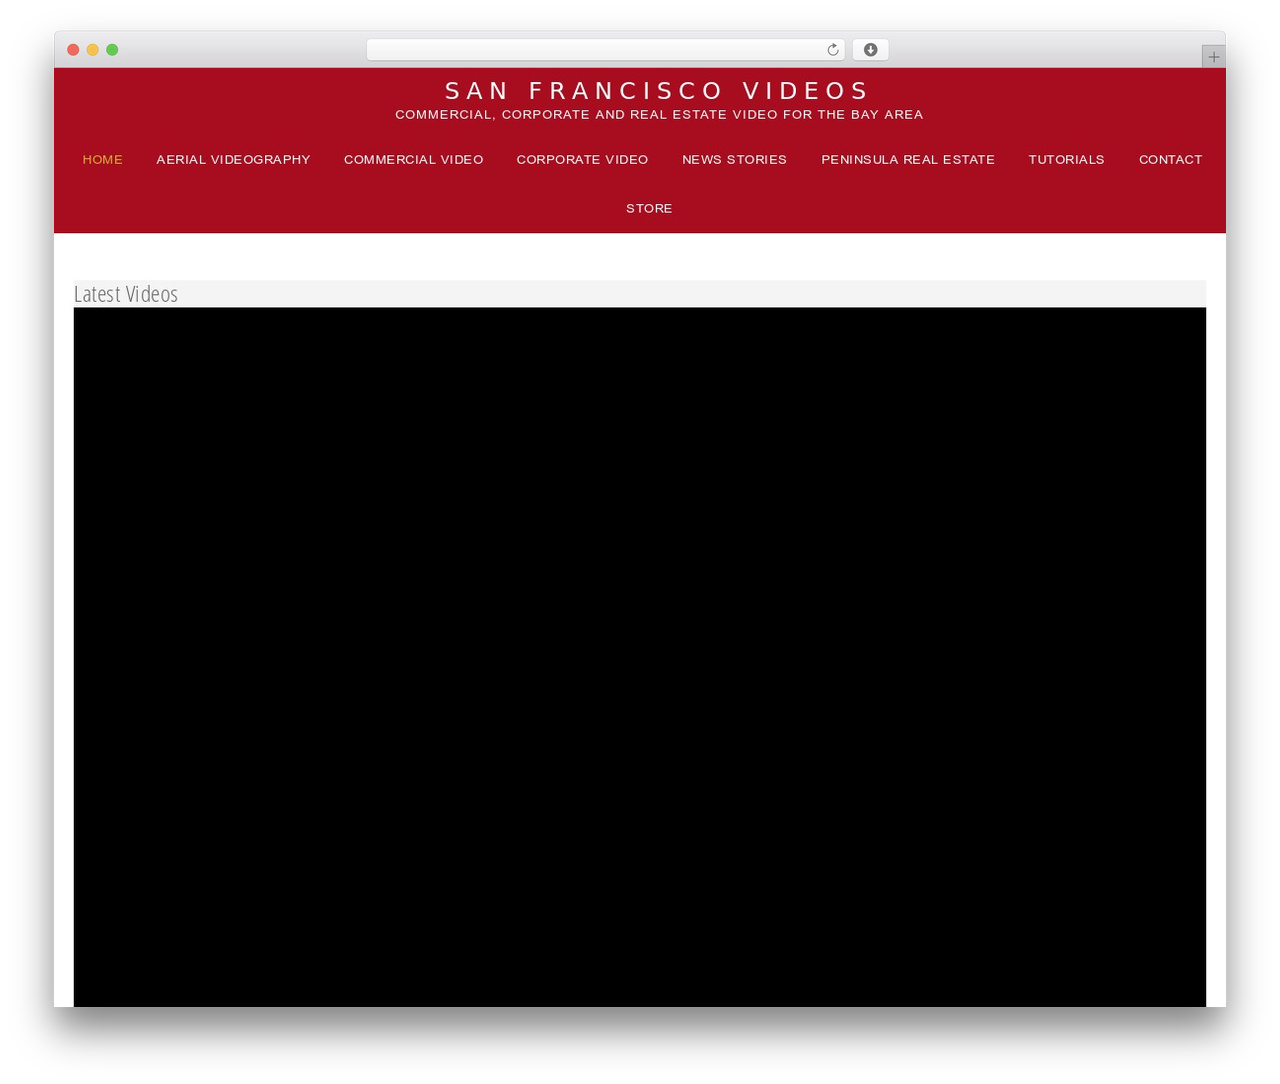Go to the Home menu item
This screenshot has height=1084, width=1280.
[x=103, y=160]
